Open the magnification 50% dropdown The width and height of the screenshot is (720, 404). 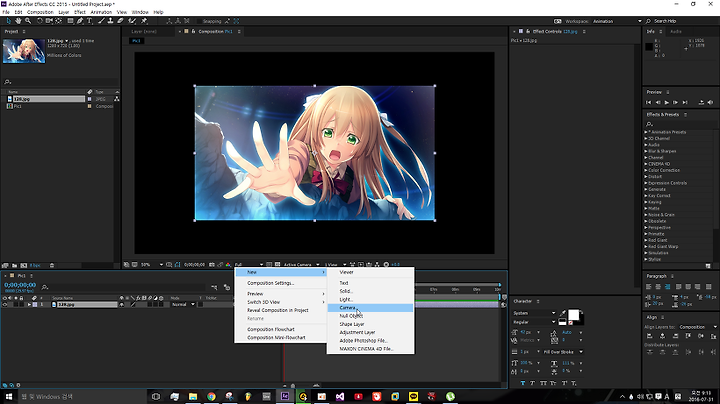pos(152,264)
